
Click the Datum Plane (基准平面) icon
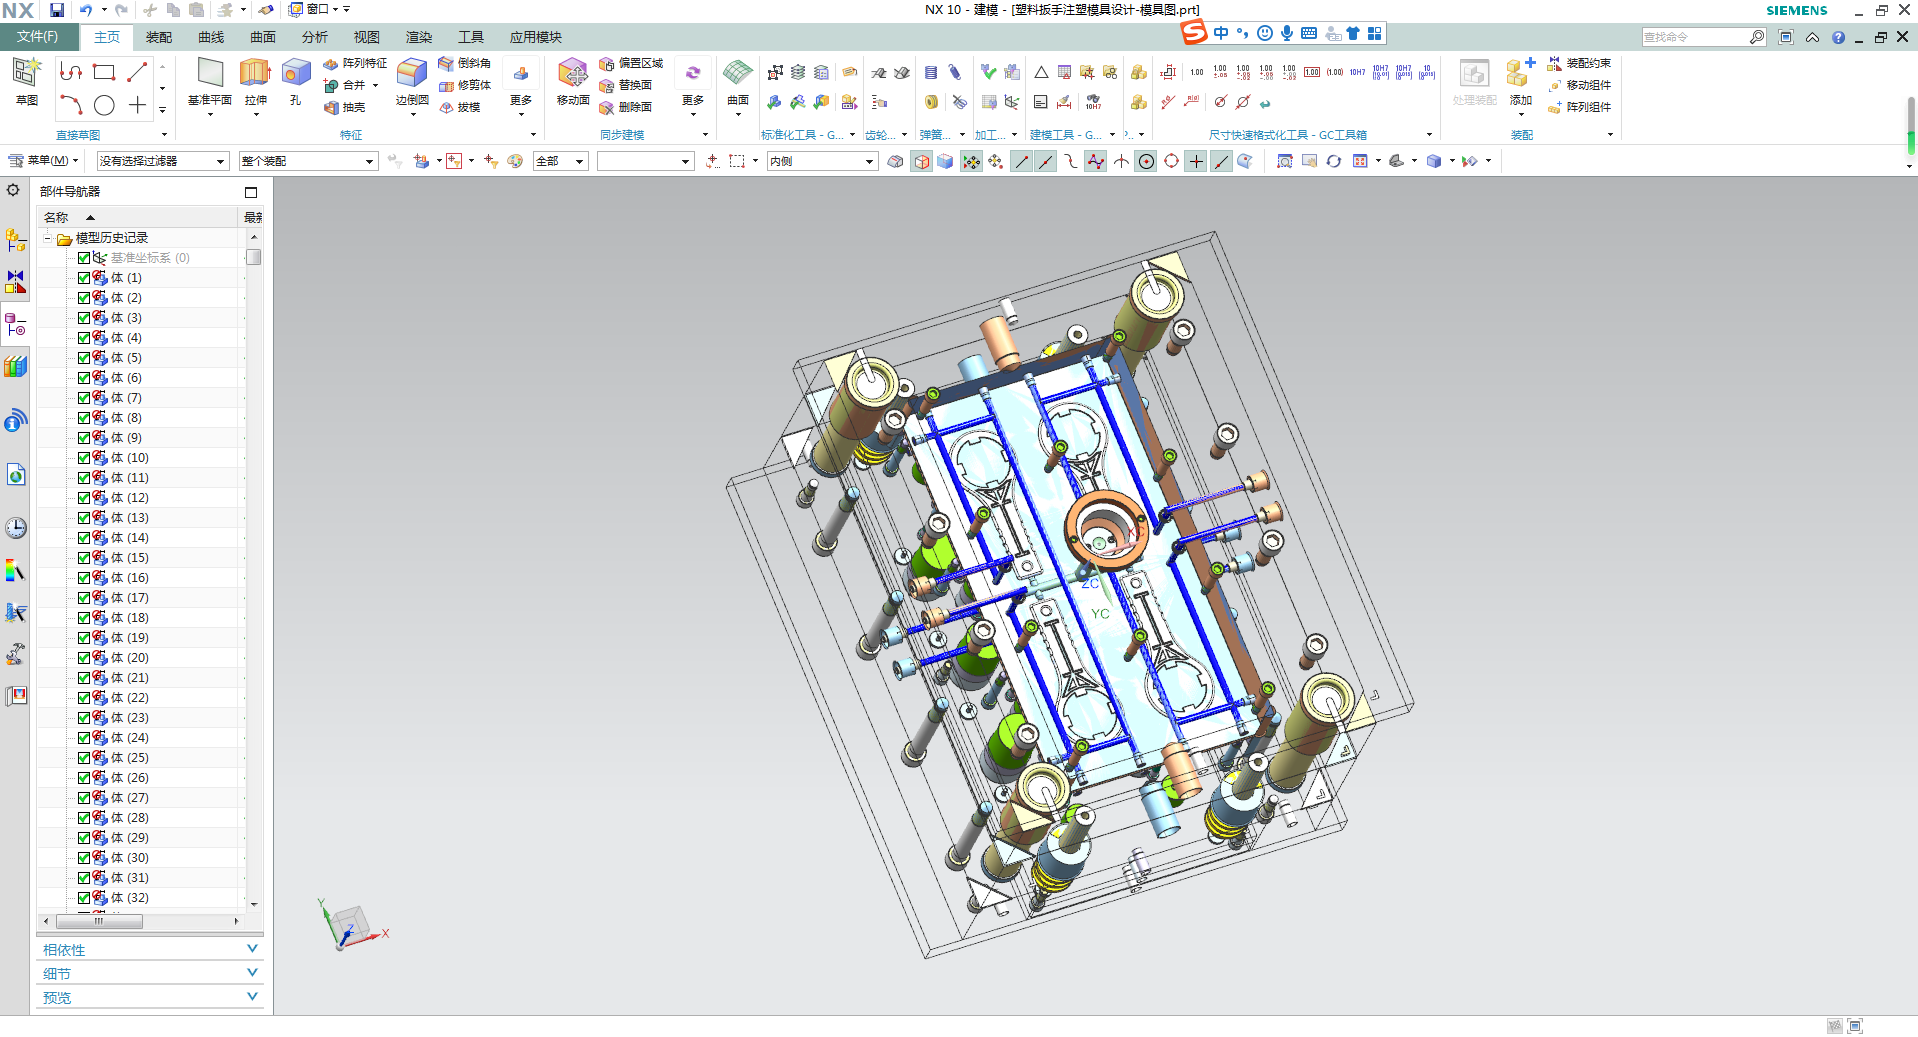(x=210, y=73)
